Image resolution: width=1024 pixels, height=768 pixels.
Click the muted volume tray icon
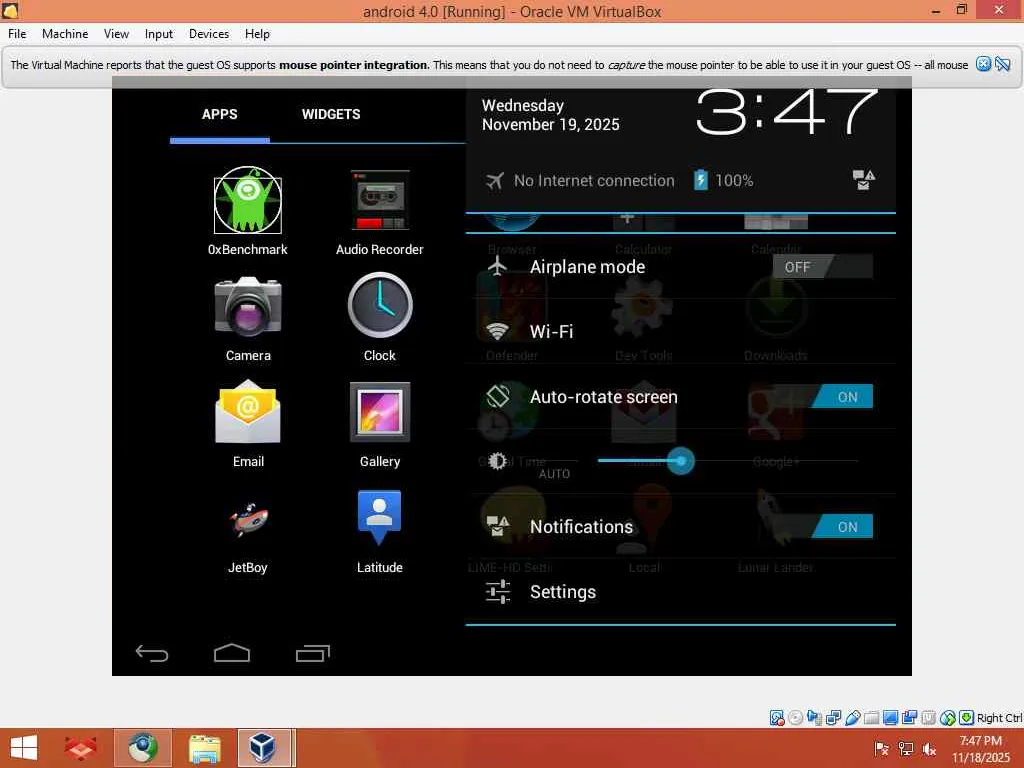click(929, 749)
